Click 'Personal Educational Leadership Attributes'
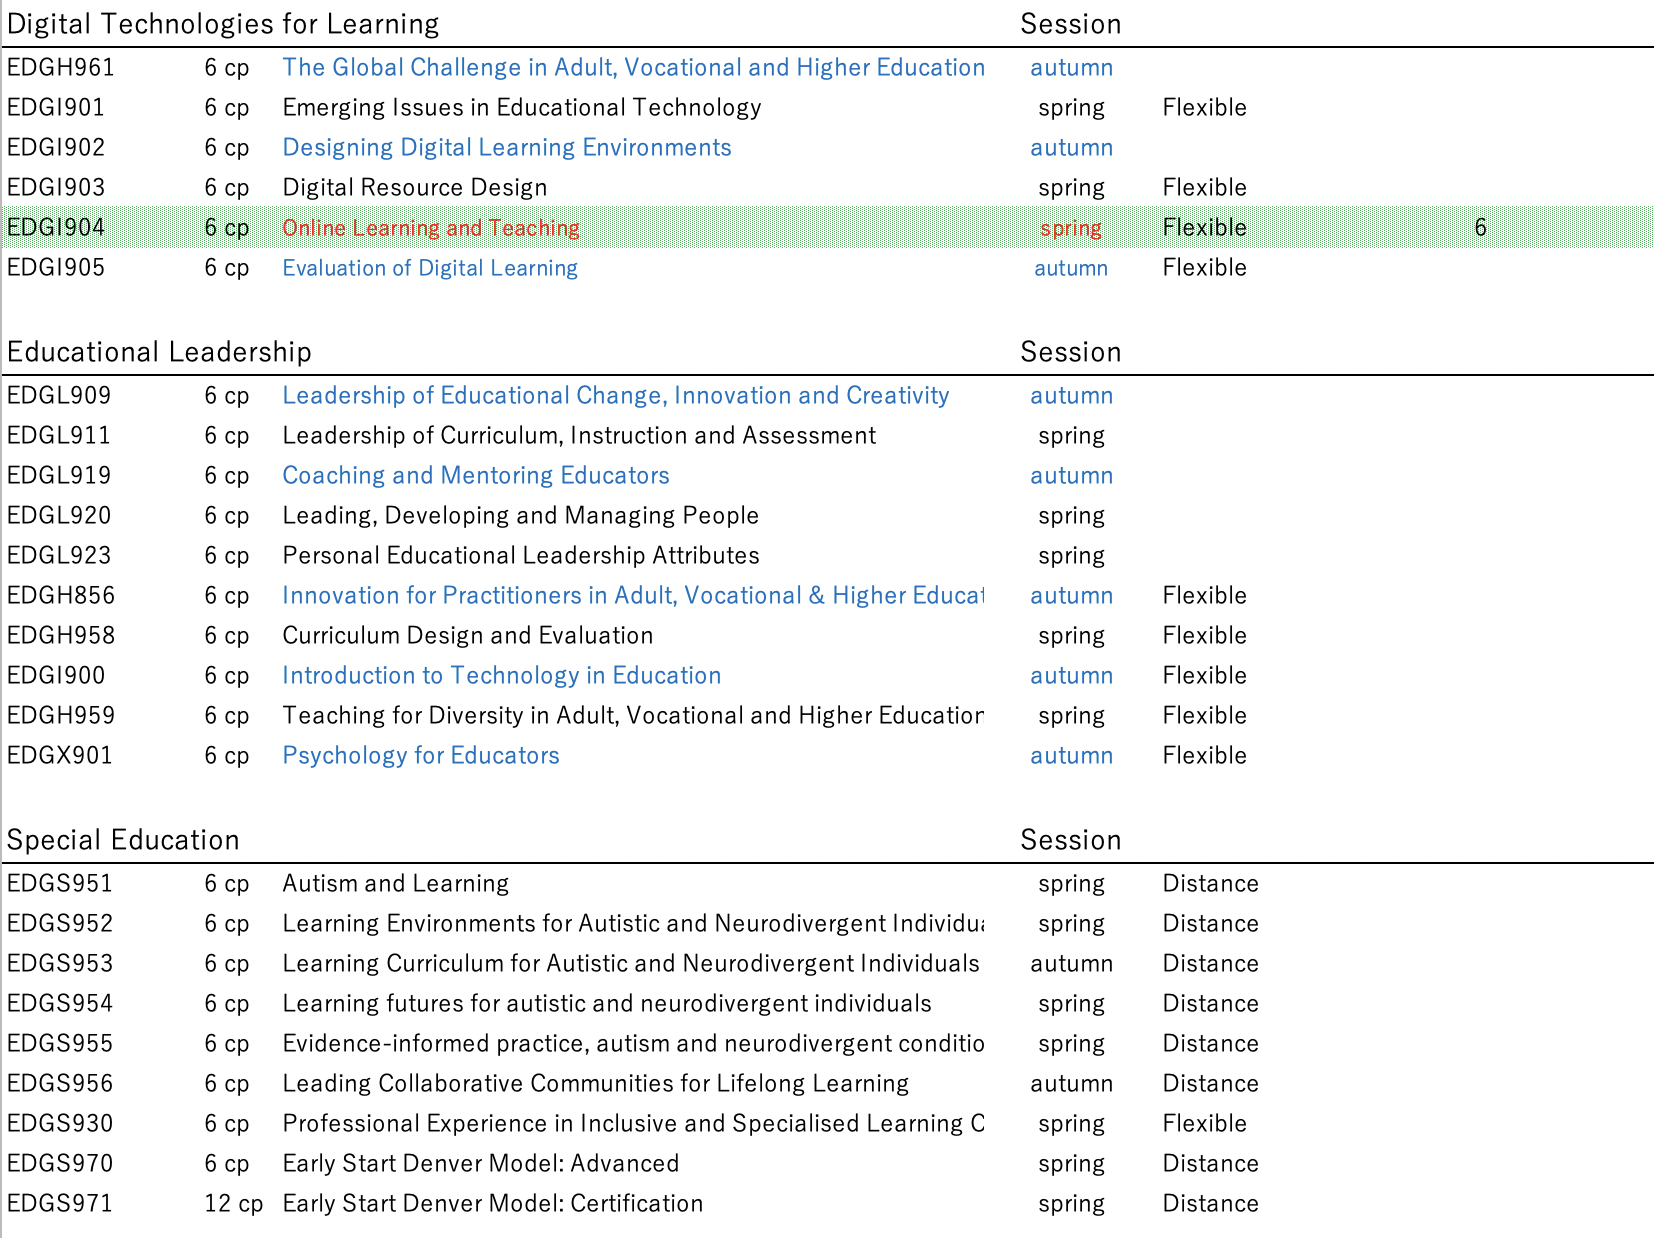 [x=521, y=555]
